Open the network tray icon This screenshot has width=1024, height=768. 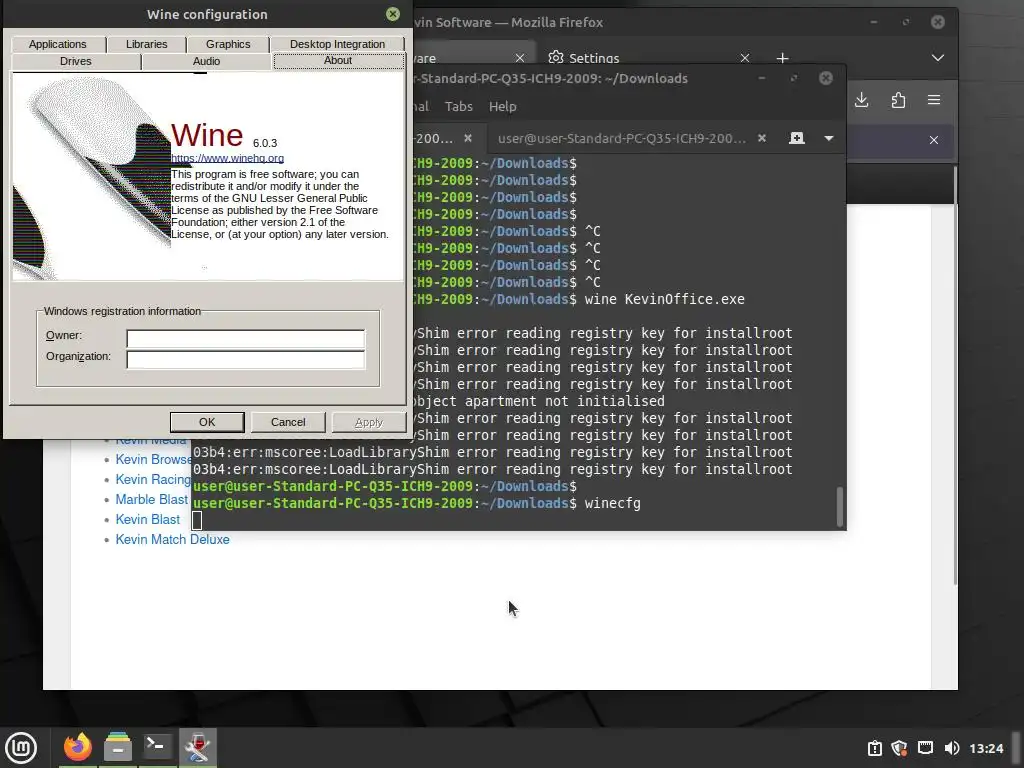(x=925, y=748)
